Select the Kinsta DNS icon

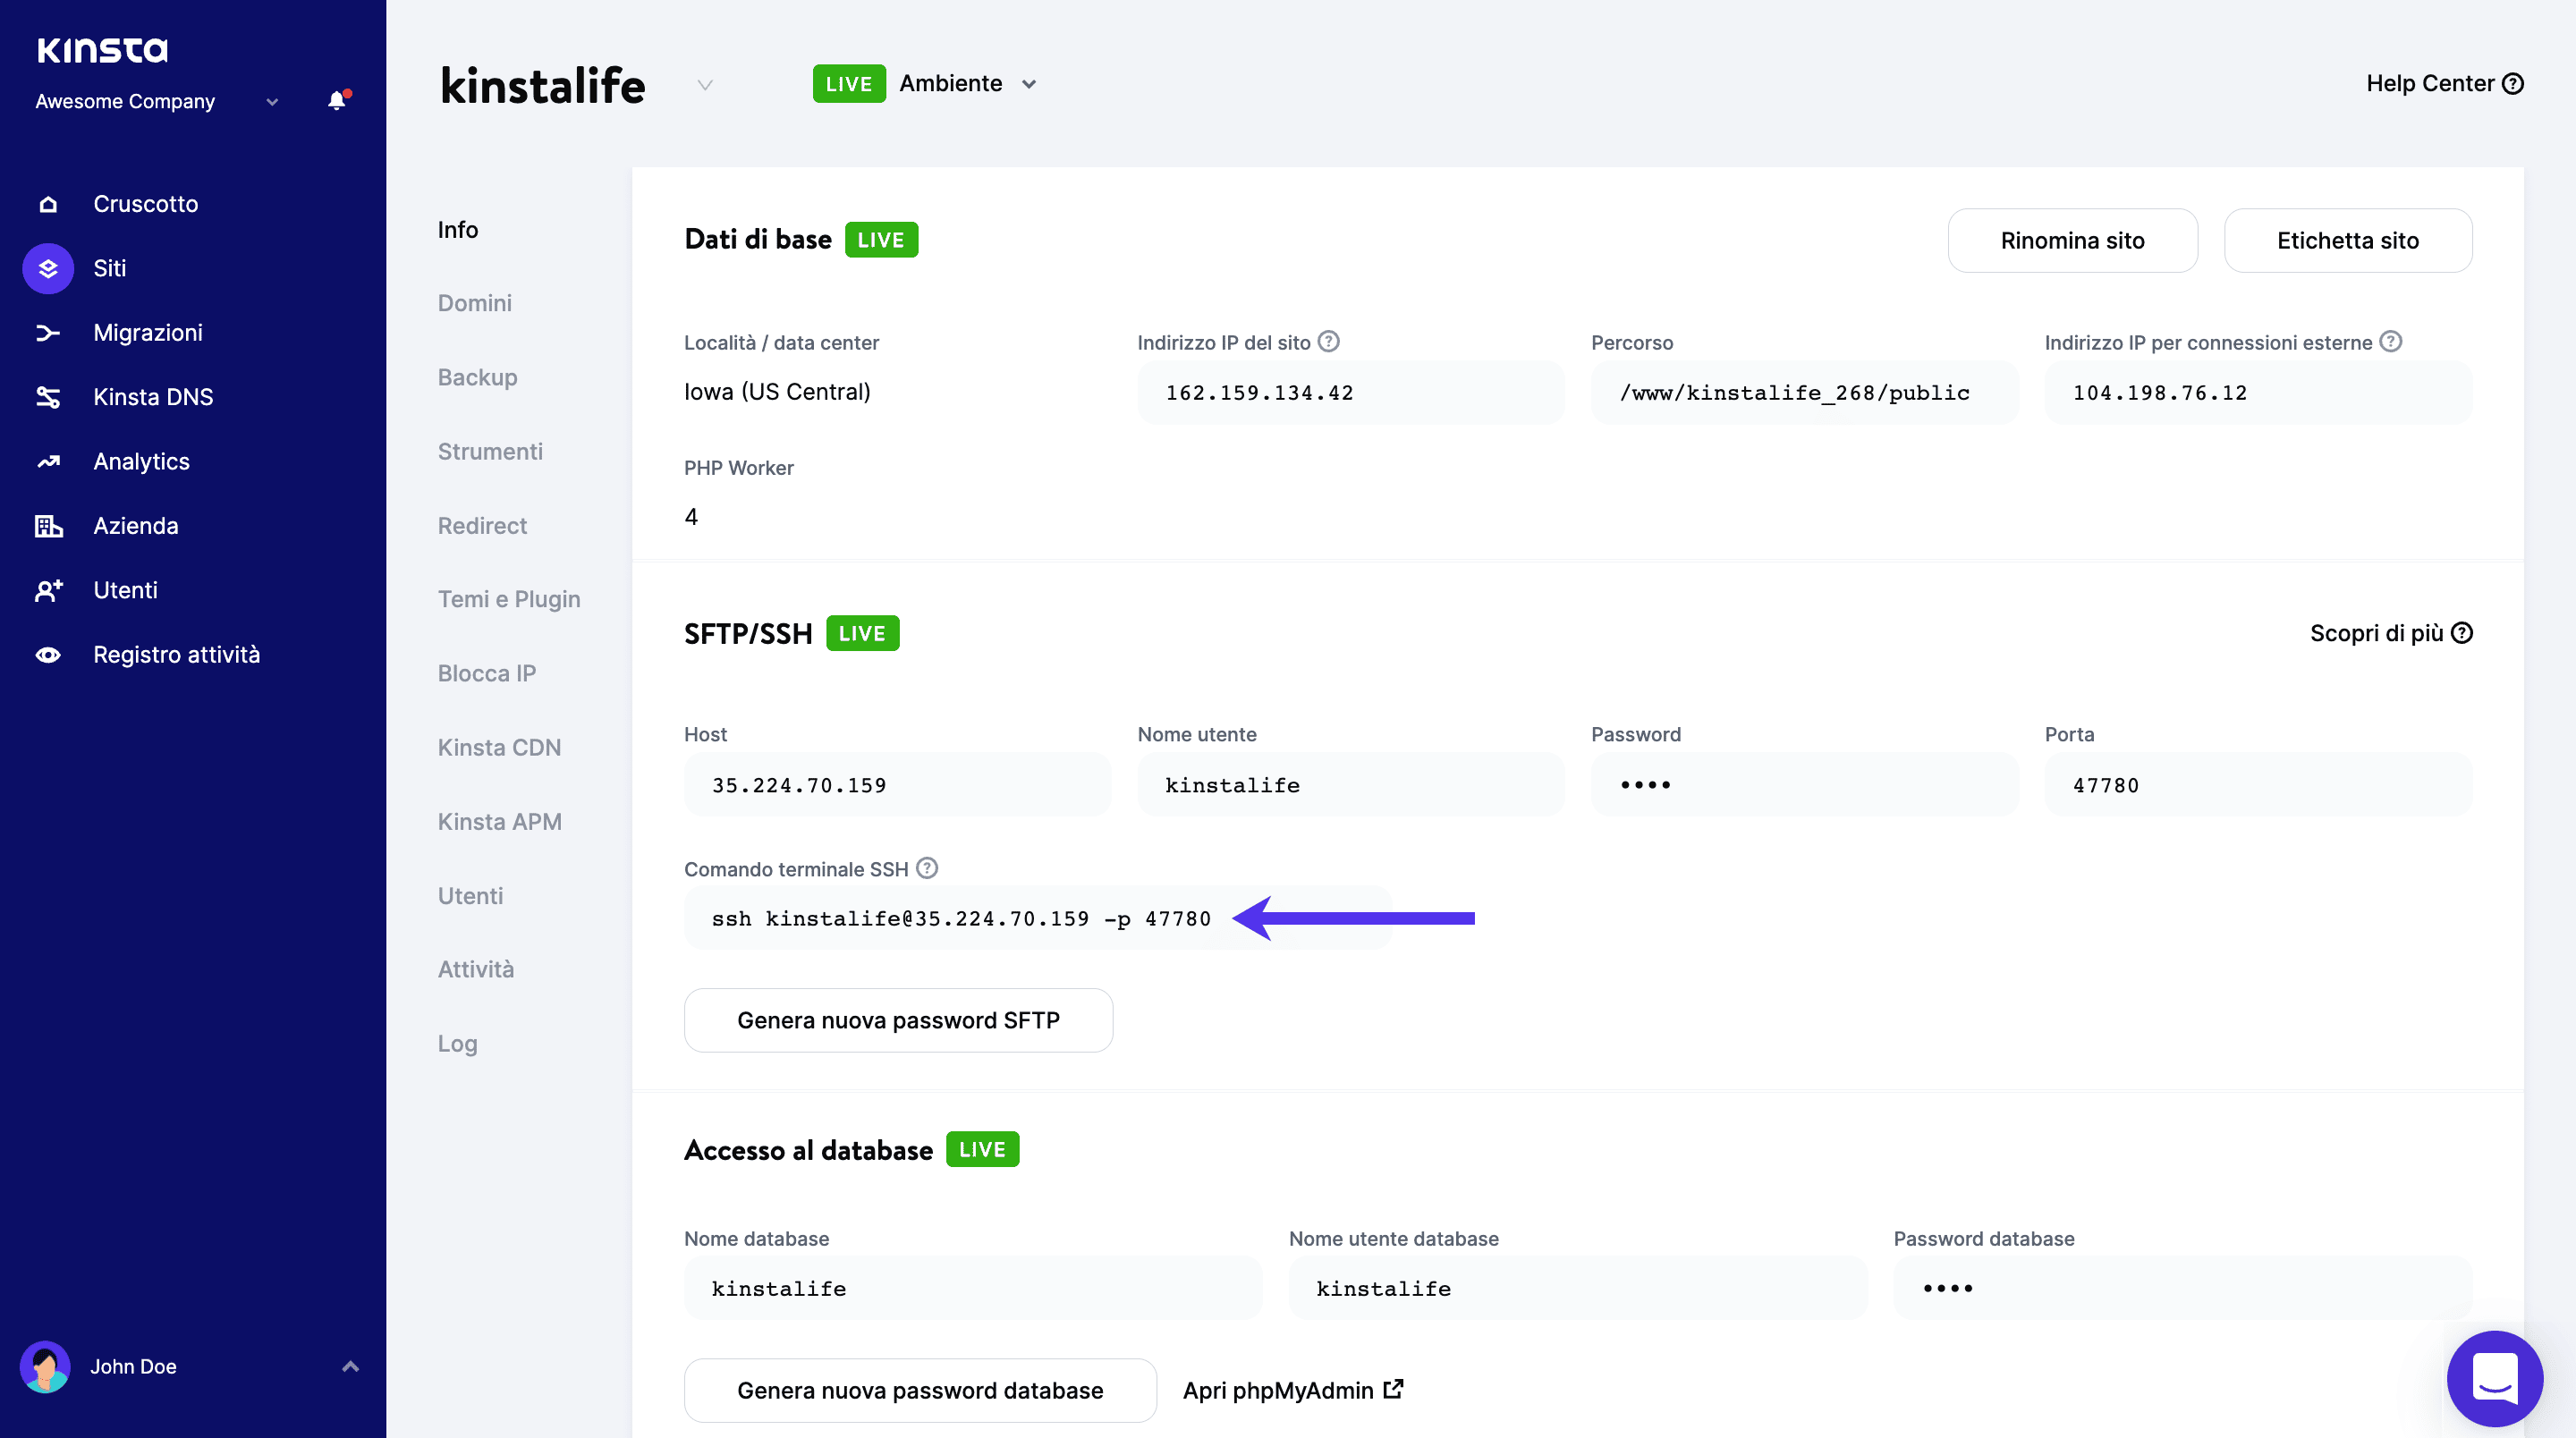pos(47,396)
